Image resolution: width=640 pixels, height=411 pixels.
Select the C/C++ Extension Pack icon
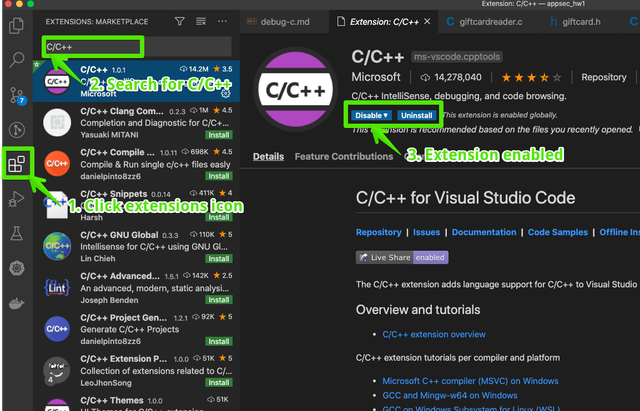[x=56, y=371]
